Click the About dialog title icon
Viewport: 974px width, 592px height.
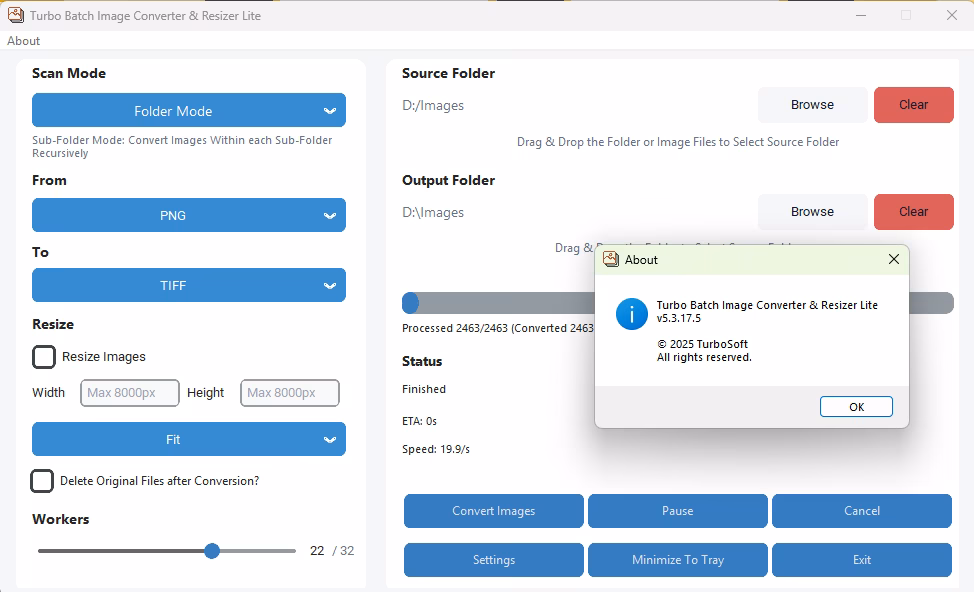611,259
